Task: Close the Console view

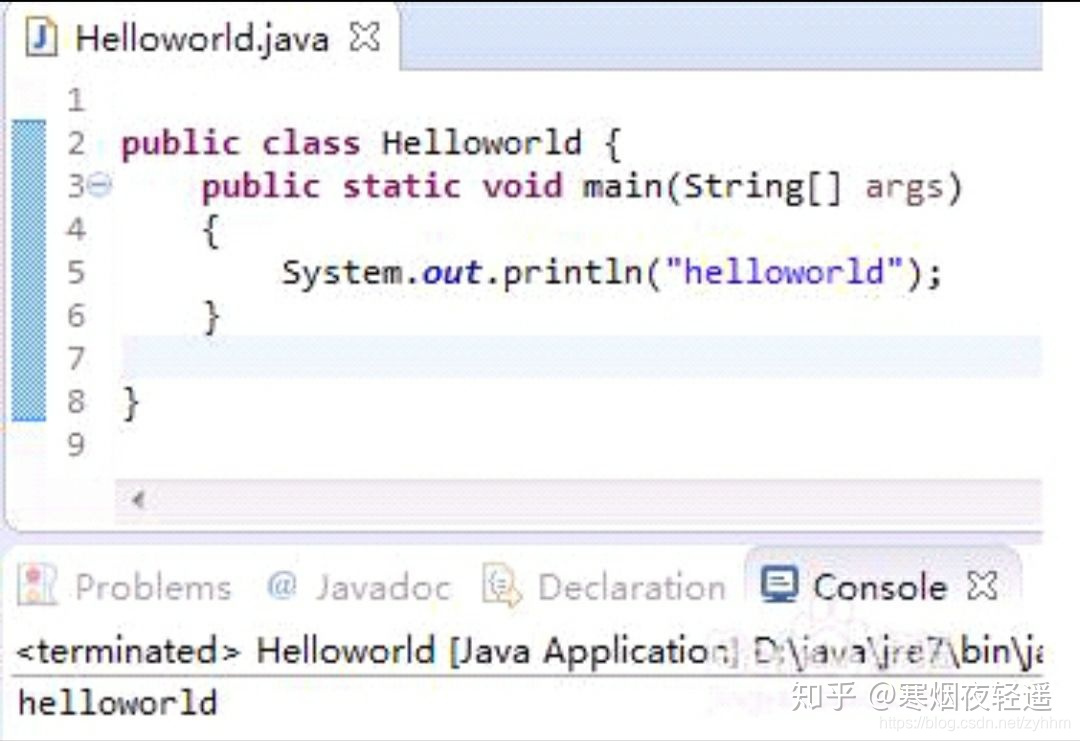Action: point(982,586)
